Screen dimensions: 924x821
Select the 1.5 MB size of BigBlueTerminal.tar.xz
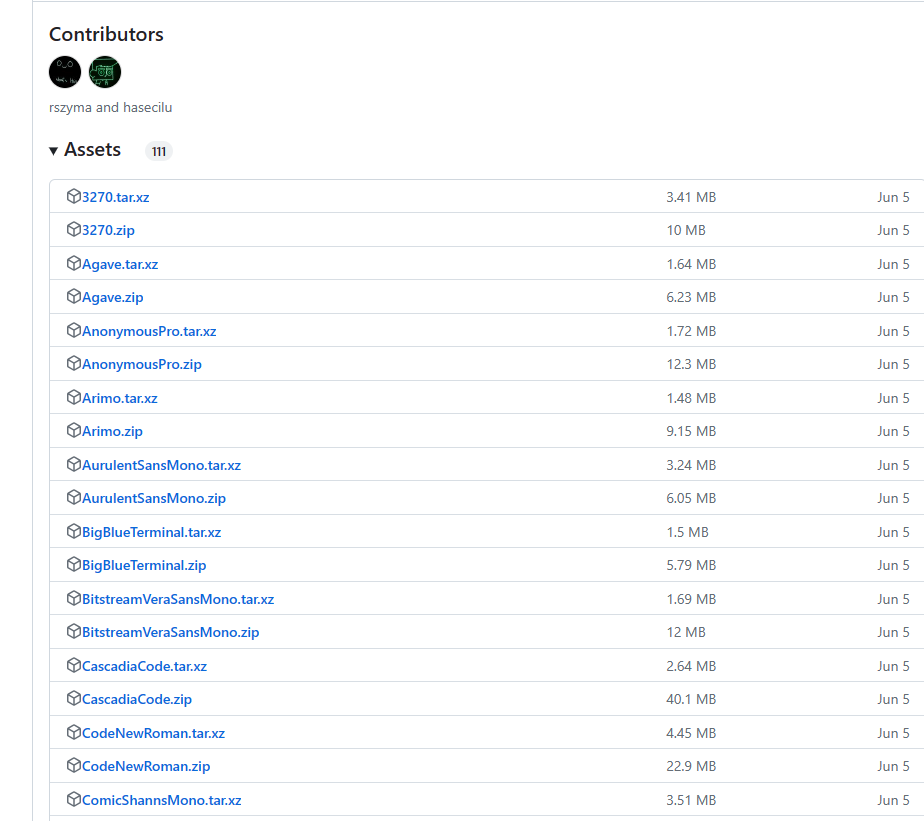click(688, 533)
